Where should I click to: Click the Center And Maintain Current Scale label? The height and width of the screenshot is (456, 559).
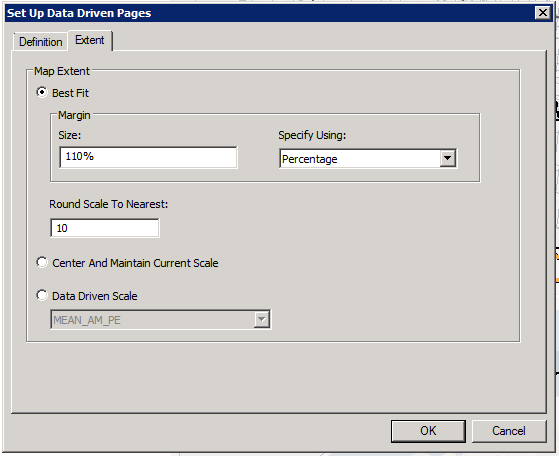pyautogui.click(x=135, y=263)
